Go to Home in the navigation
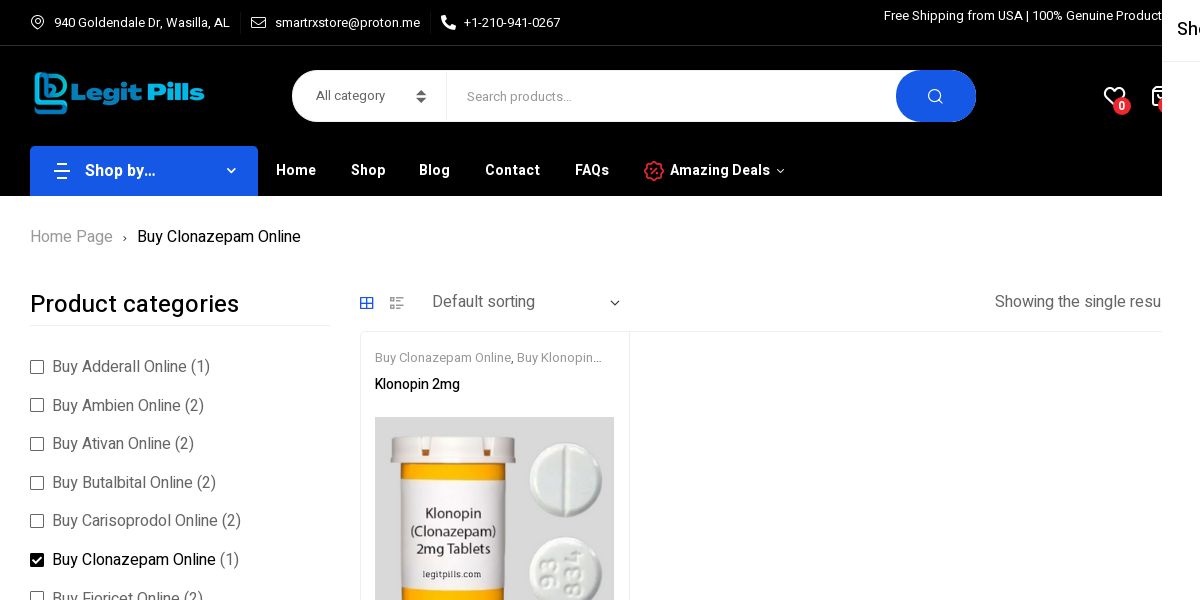This screenshot has height=600, width=1200. click(x=296, y=170)
